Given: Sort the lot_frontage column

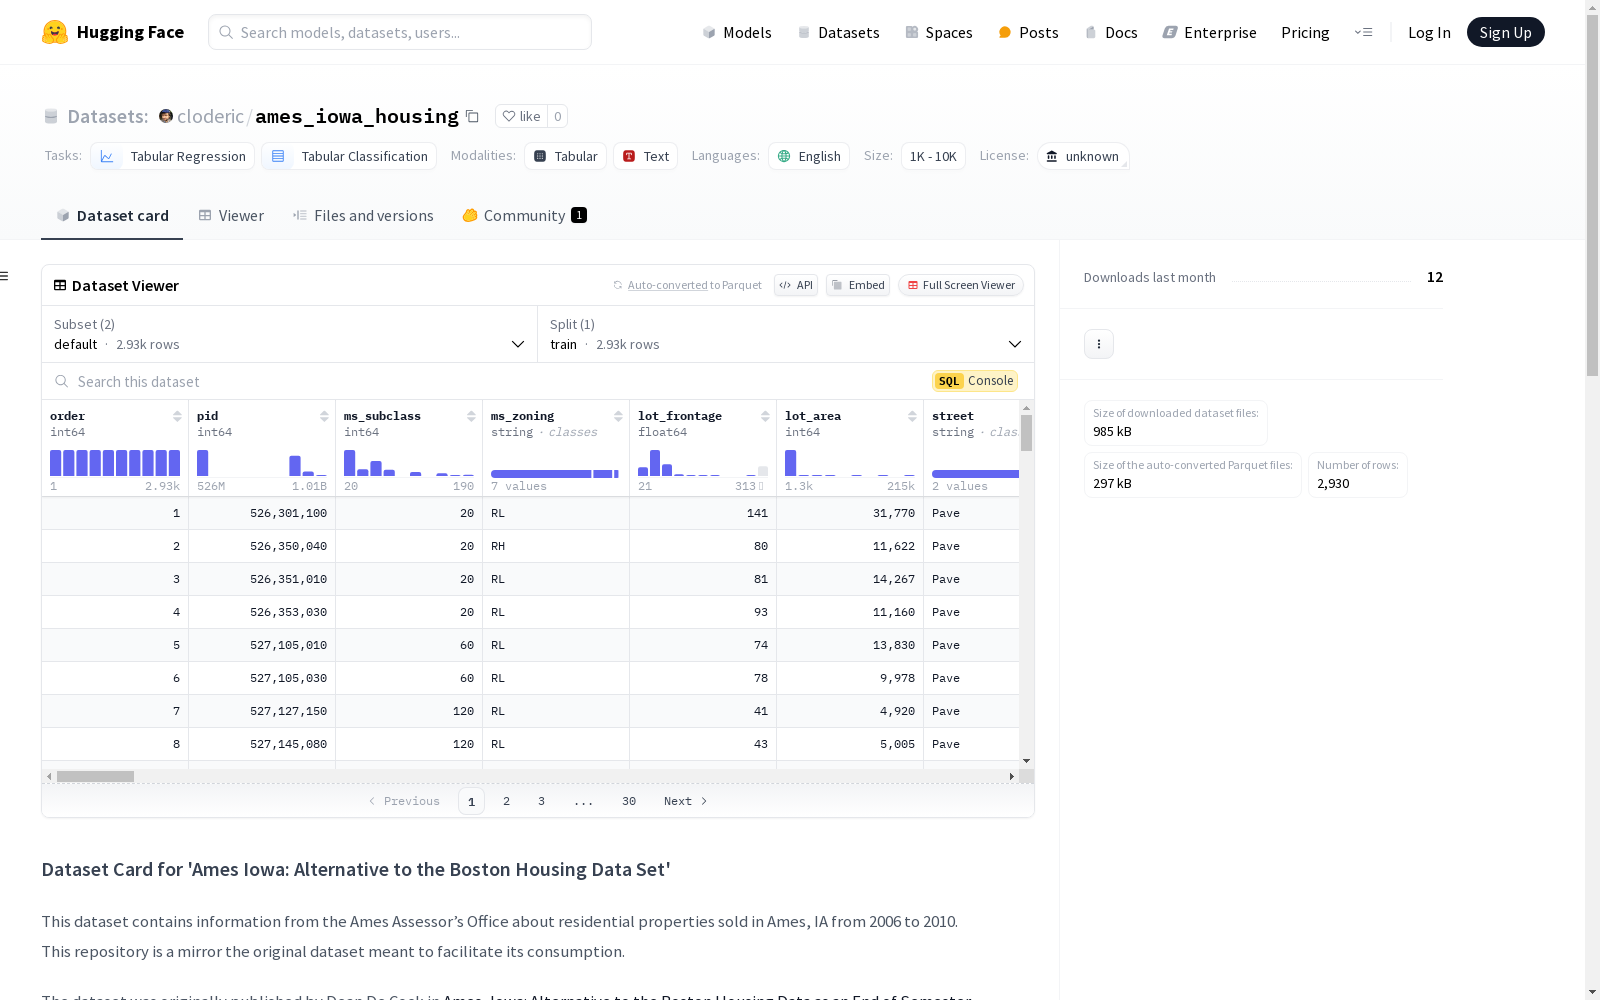Looking at the screenshot, I should point(765,416).
